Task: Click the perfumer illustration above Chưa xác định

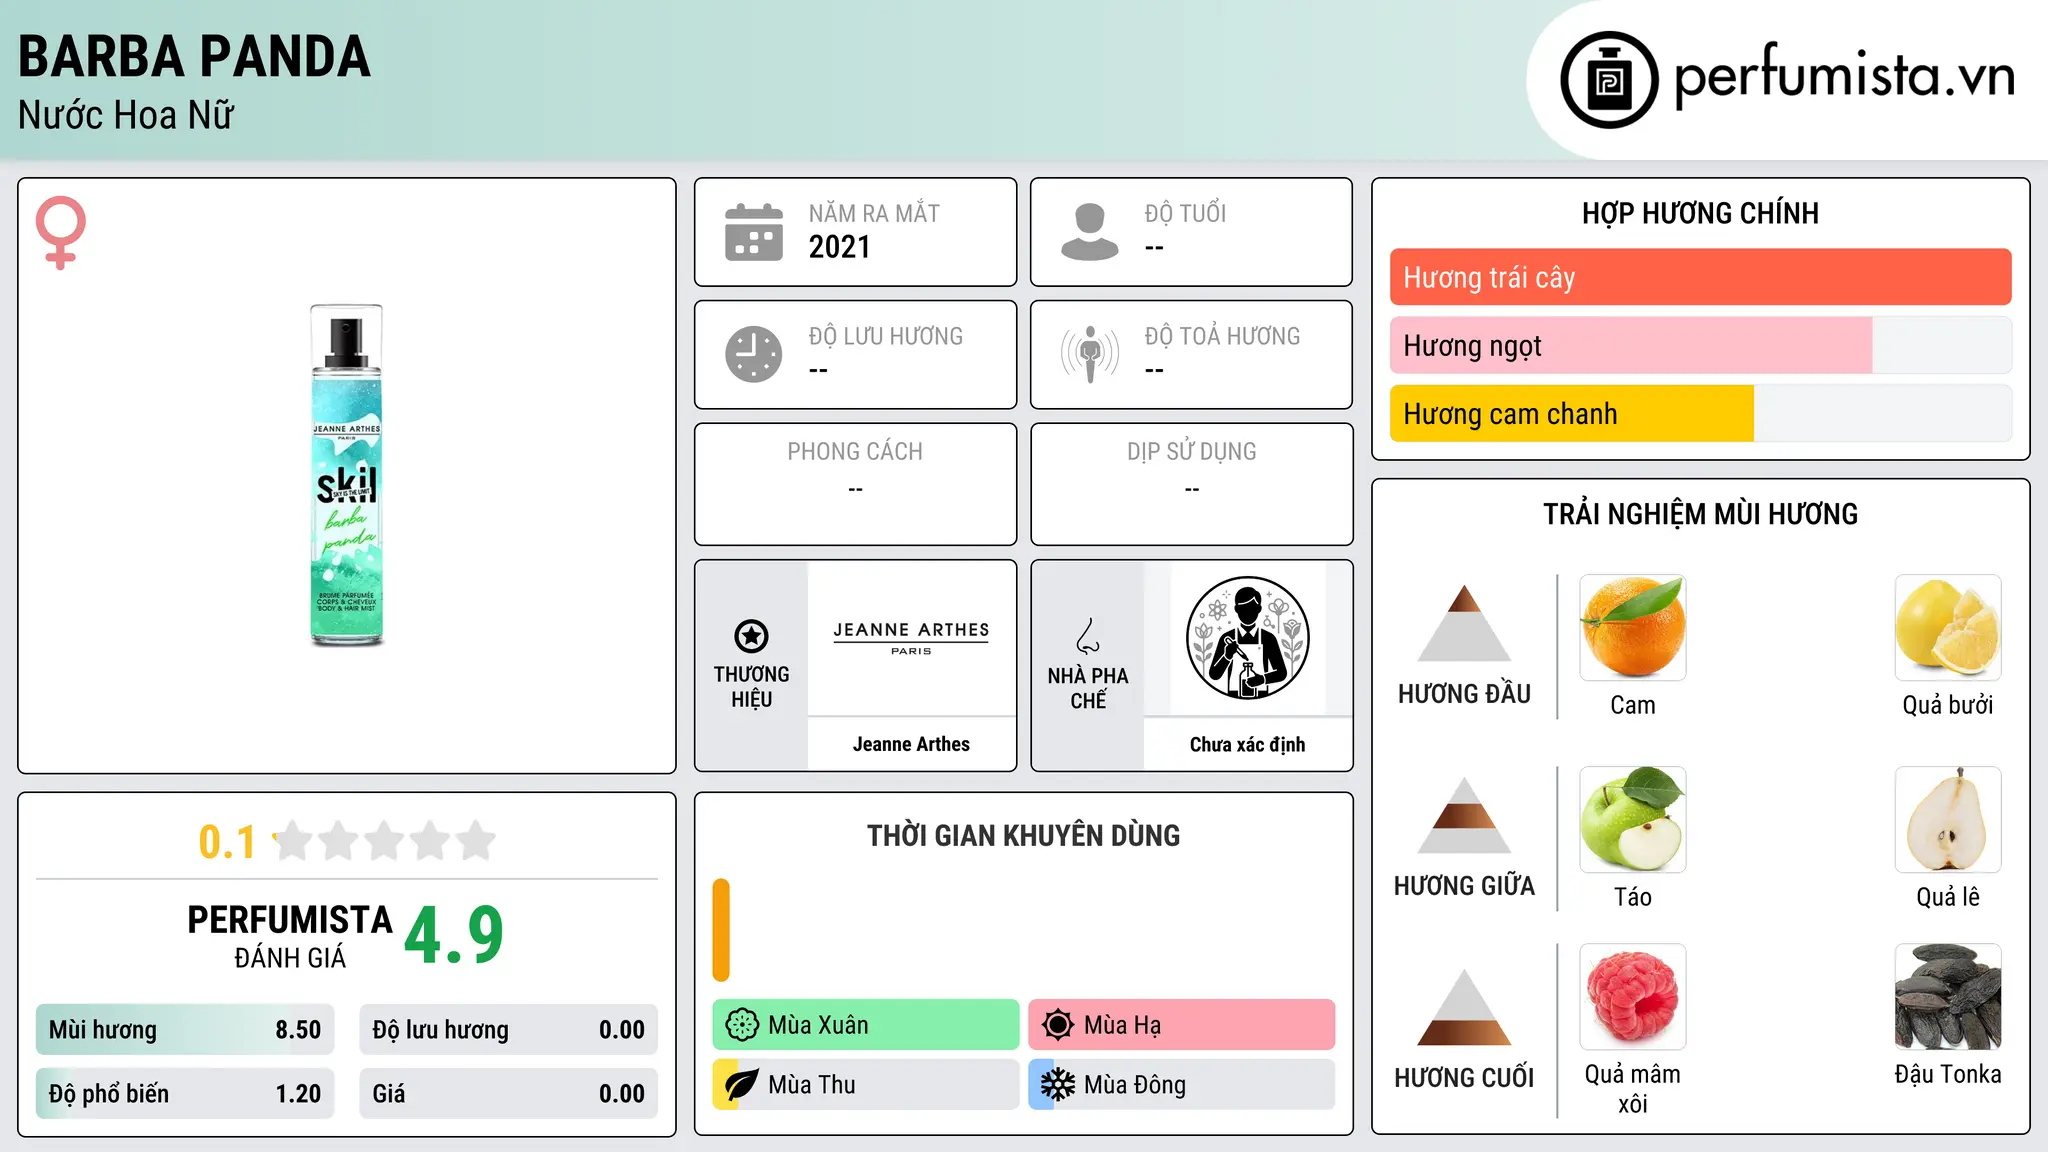Action: click(1247, 638)
